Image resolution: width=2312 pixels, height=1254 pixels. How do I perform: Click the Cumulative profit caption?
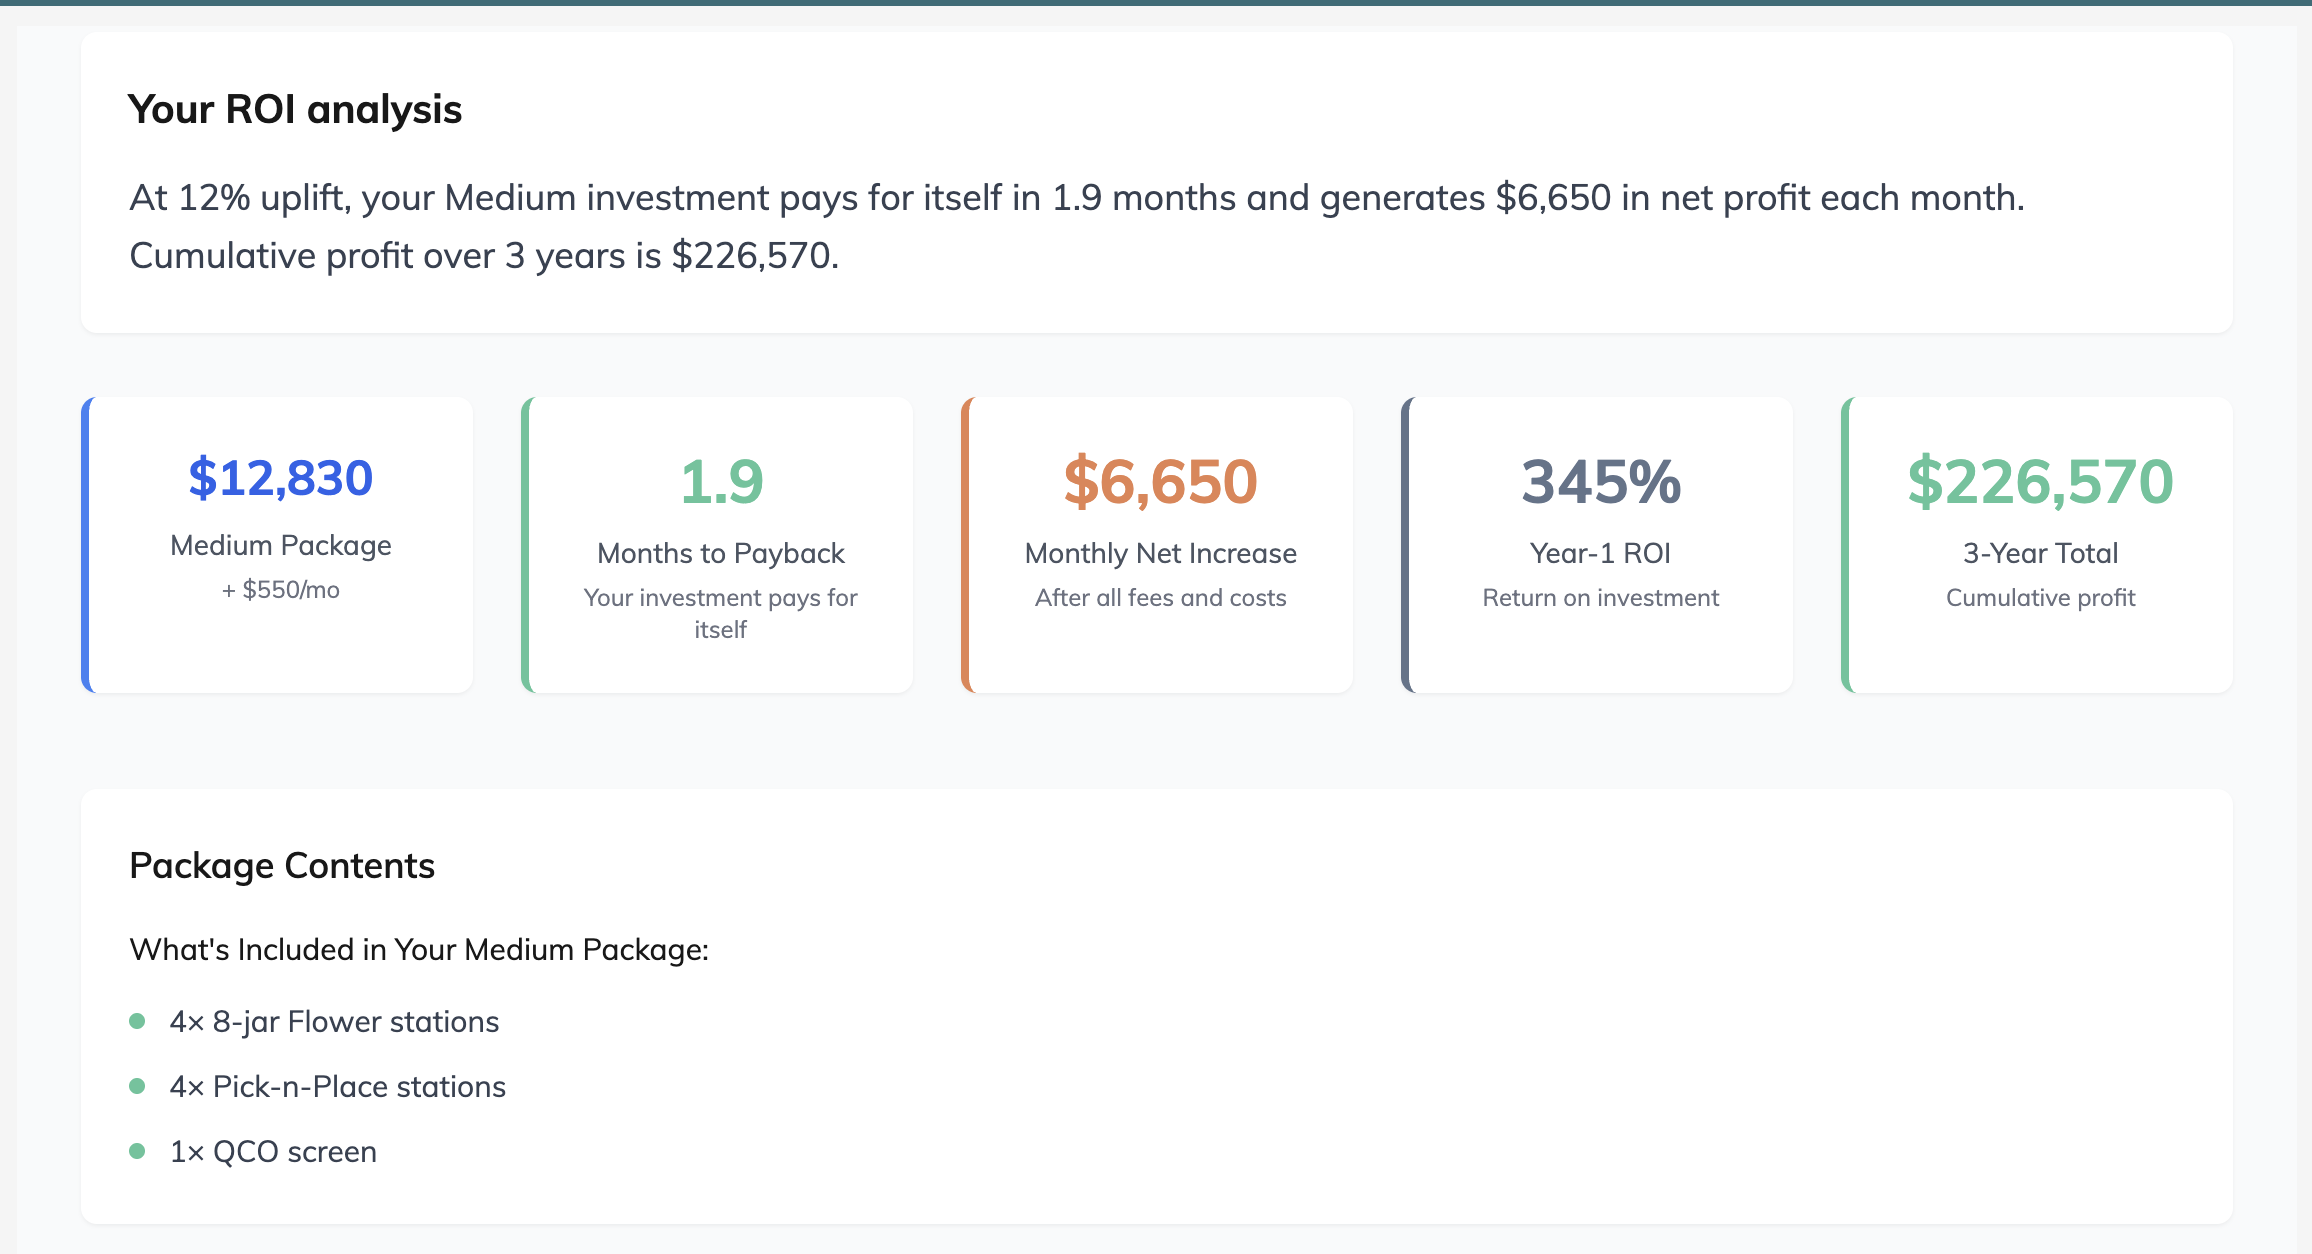tap(2040, 598)
